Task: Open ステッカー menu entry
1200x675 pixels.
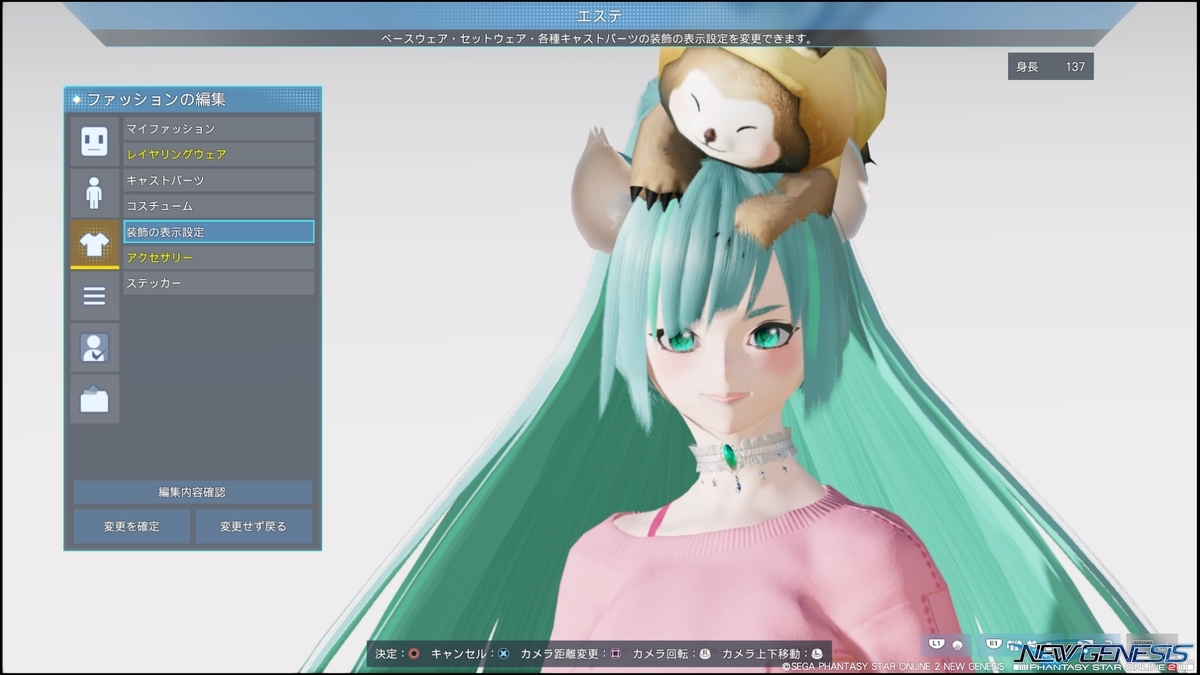Action: pos(218,283)
